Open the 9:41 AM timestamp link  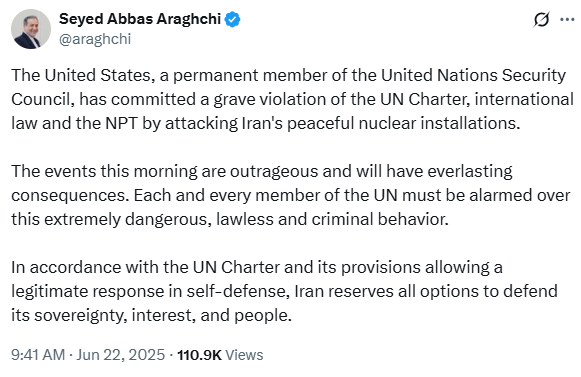point(38,355)
